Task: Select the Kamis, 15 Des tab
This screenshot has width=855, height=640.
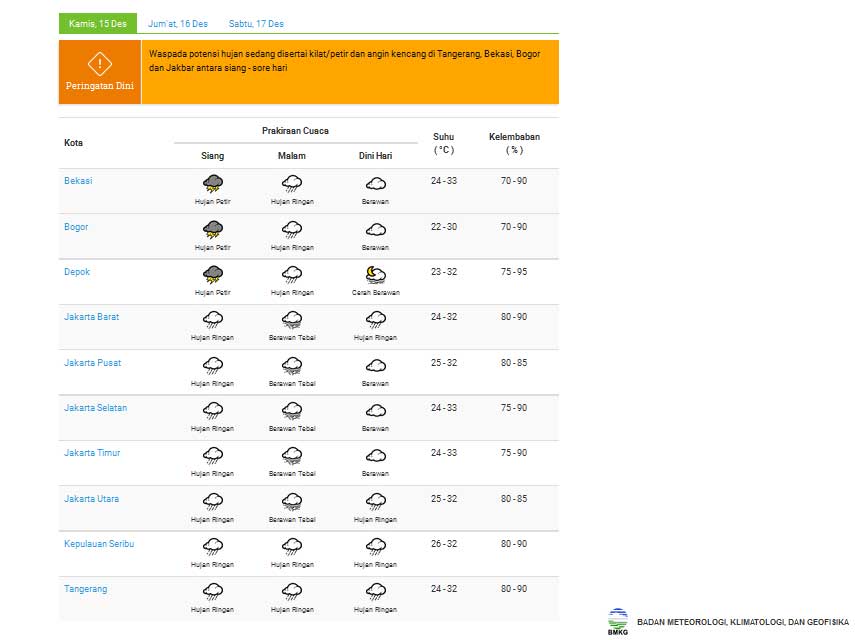Action: (x=98, y=24)
